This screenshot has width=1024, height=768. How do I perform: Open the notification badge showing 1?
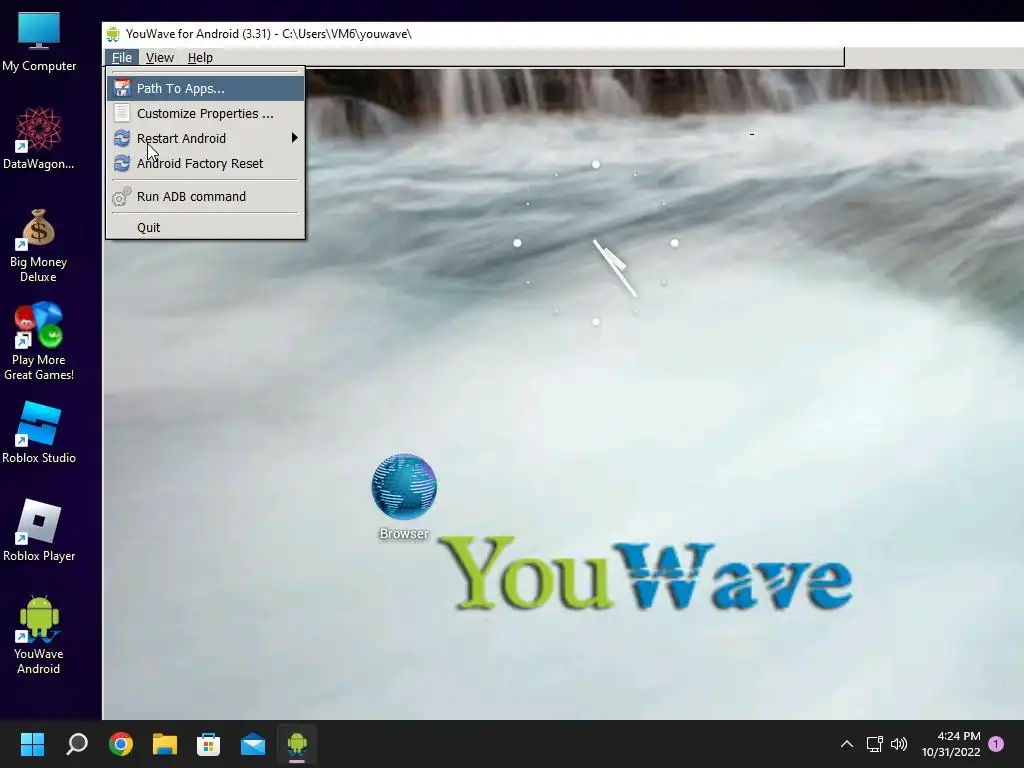tap(996, 743)
